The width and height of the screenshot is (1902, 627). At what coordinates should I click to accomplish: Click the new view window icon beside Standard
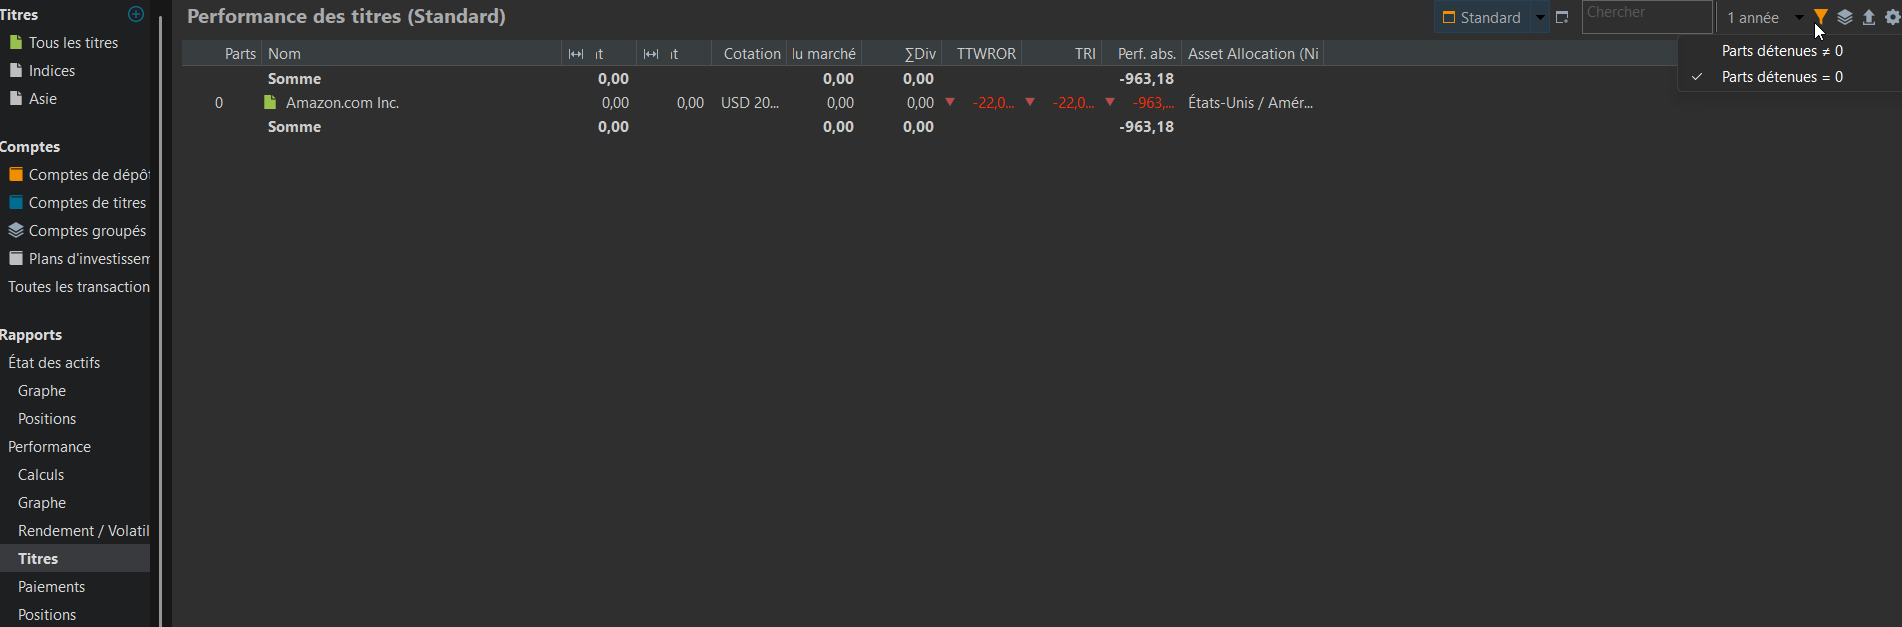coord(1562,18)
